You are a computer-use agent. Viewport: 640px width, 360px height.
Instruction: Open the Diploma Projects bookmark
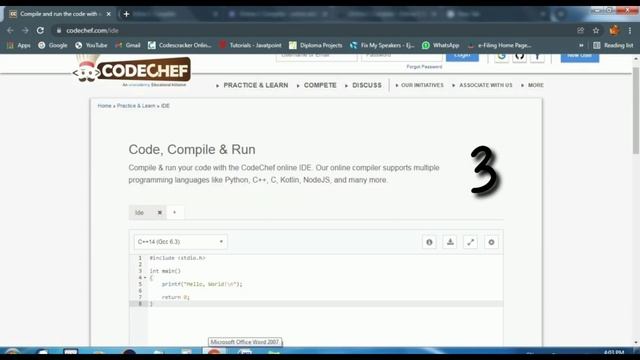[x=316, y=45]
